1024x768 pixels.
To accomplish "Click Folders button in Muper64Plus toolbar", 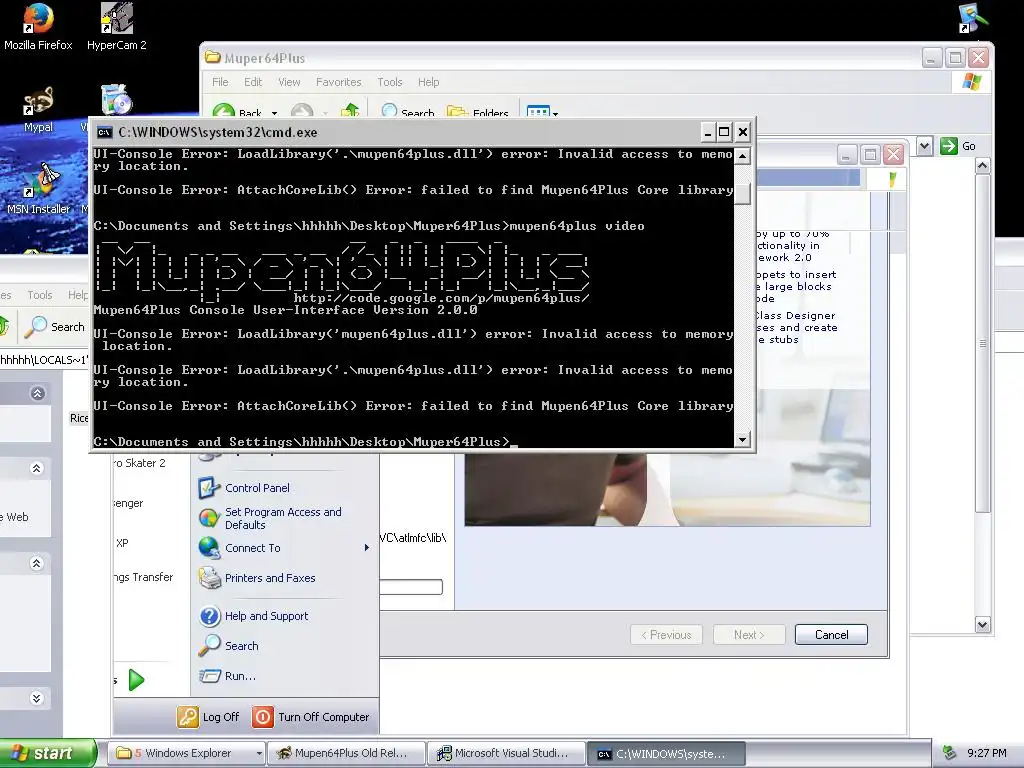I will (x=477, y=112).
